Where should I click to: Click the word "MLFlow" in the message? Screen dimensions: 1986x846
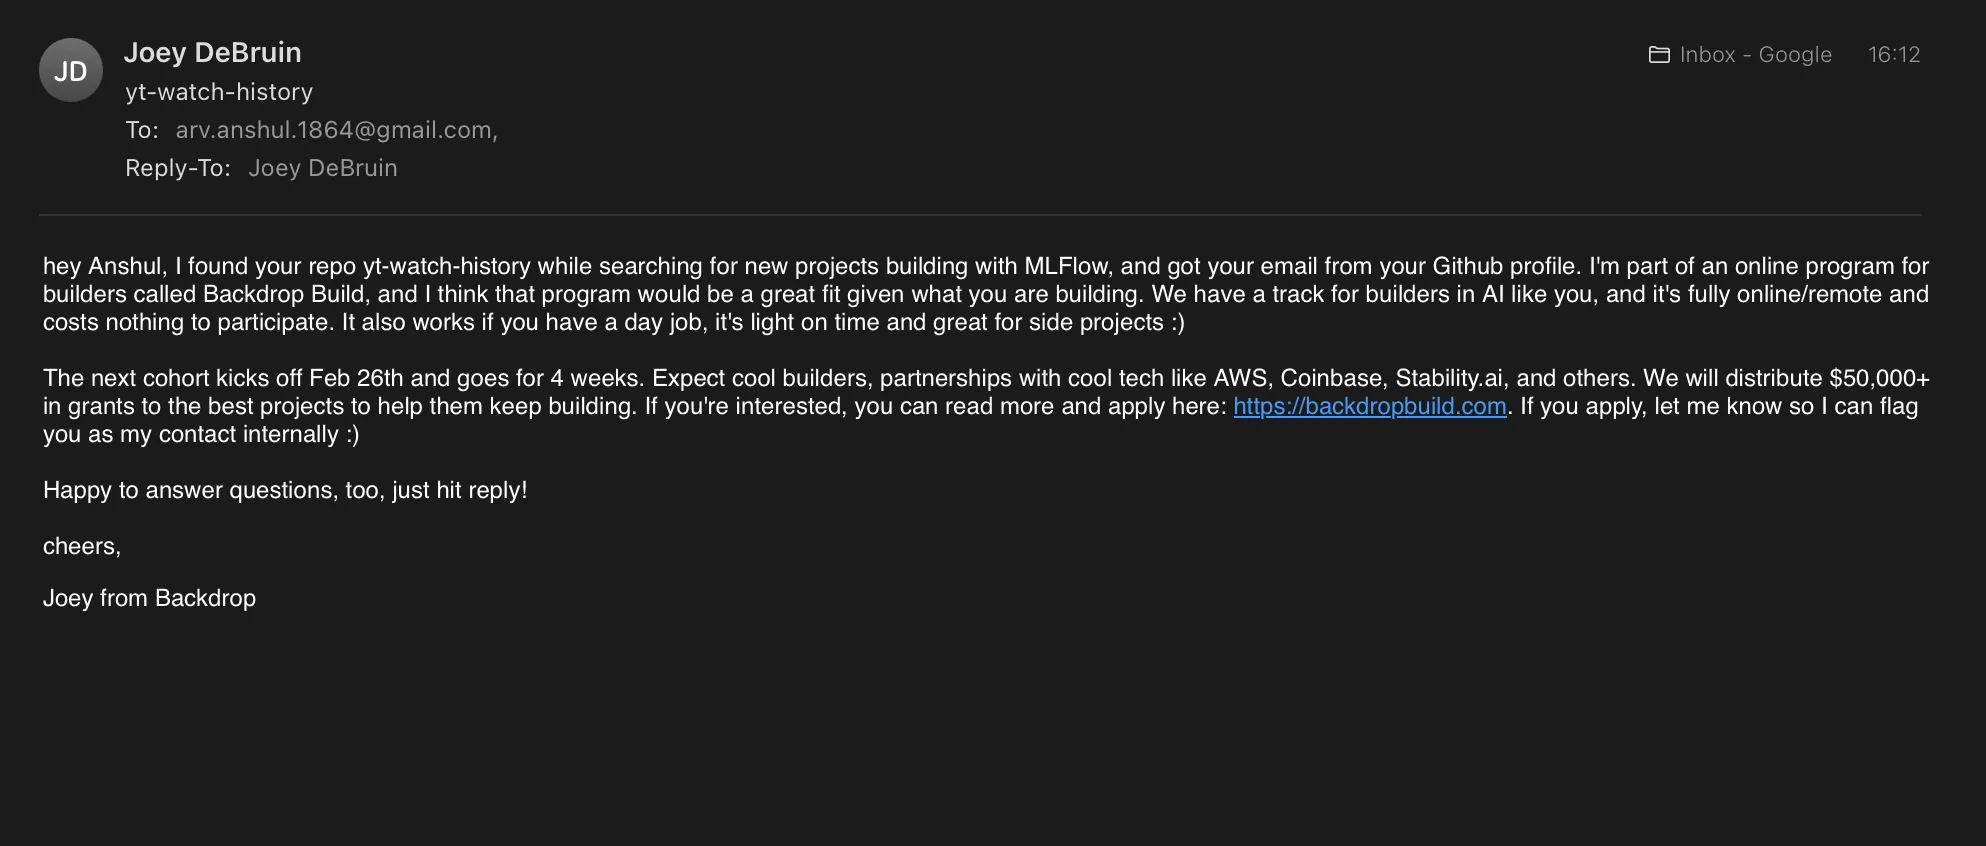tap(1067, 266)
